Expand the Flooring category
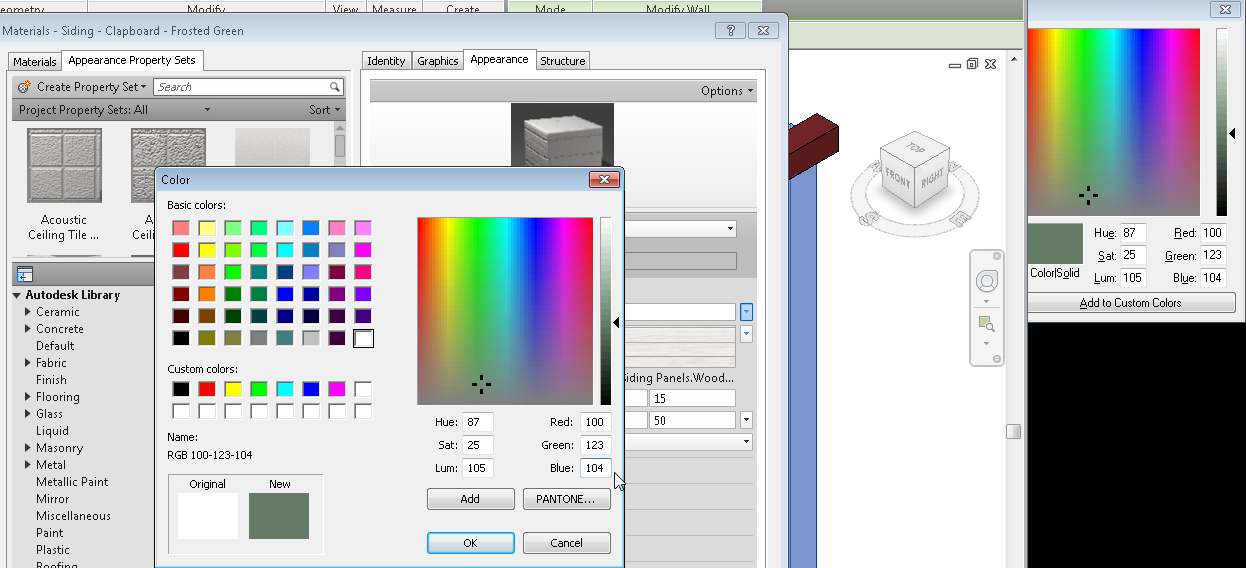1246x568 pixels. (x=28, y=397)
